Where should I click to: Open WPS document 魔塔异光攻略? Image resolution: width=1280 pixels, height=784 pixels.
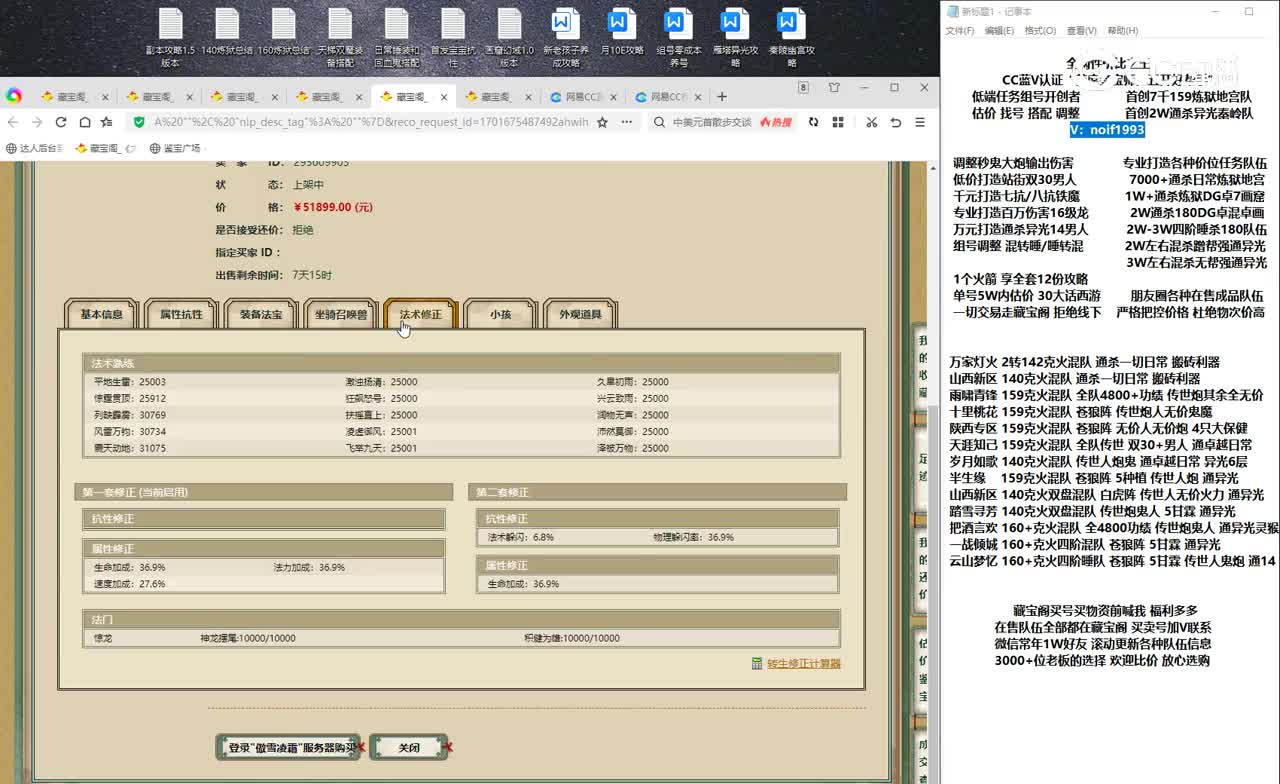point(735,38)
